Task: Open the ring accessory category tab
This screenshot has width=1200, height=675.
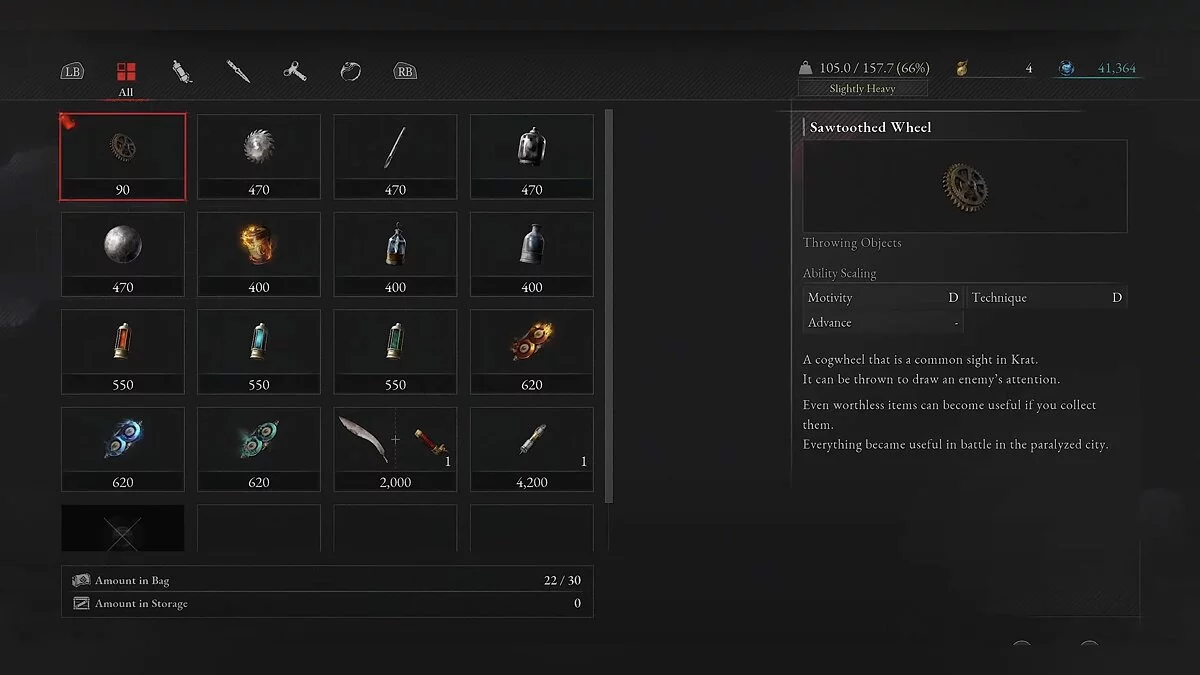Action: [350, 72]
